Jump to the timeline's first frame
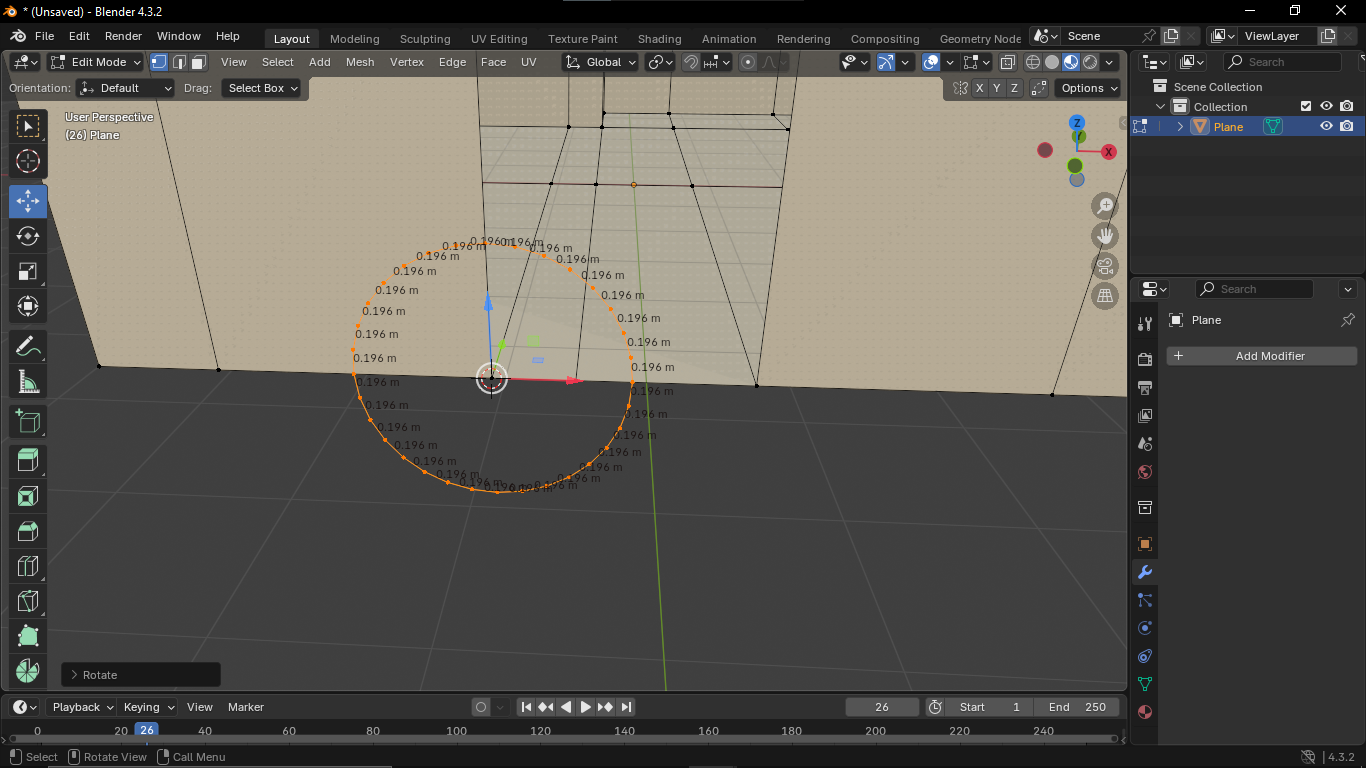The image size is (1366, 768). click(526, 707)
